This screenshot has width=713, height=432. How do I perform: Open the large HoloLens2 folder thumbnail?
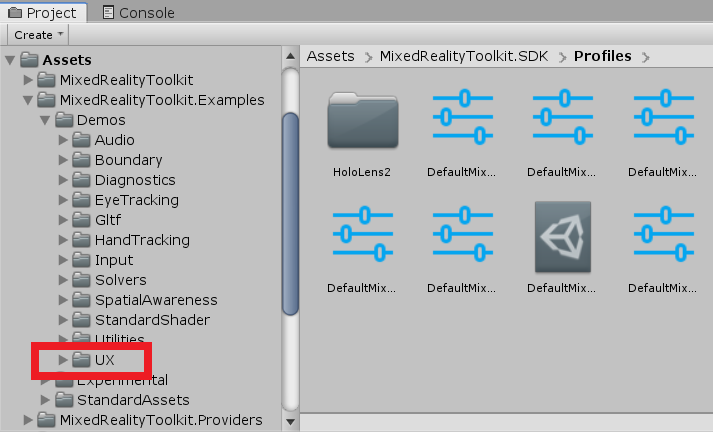point(363,121)
